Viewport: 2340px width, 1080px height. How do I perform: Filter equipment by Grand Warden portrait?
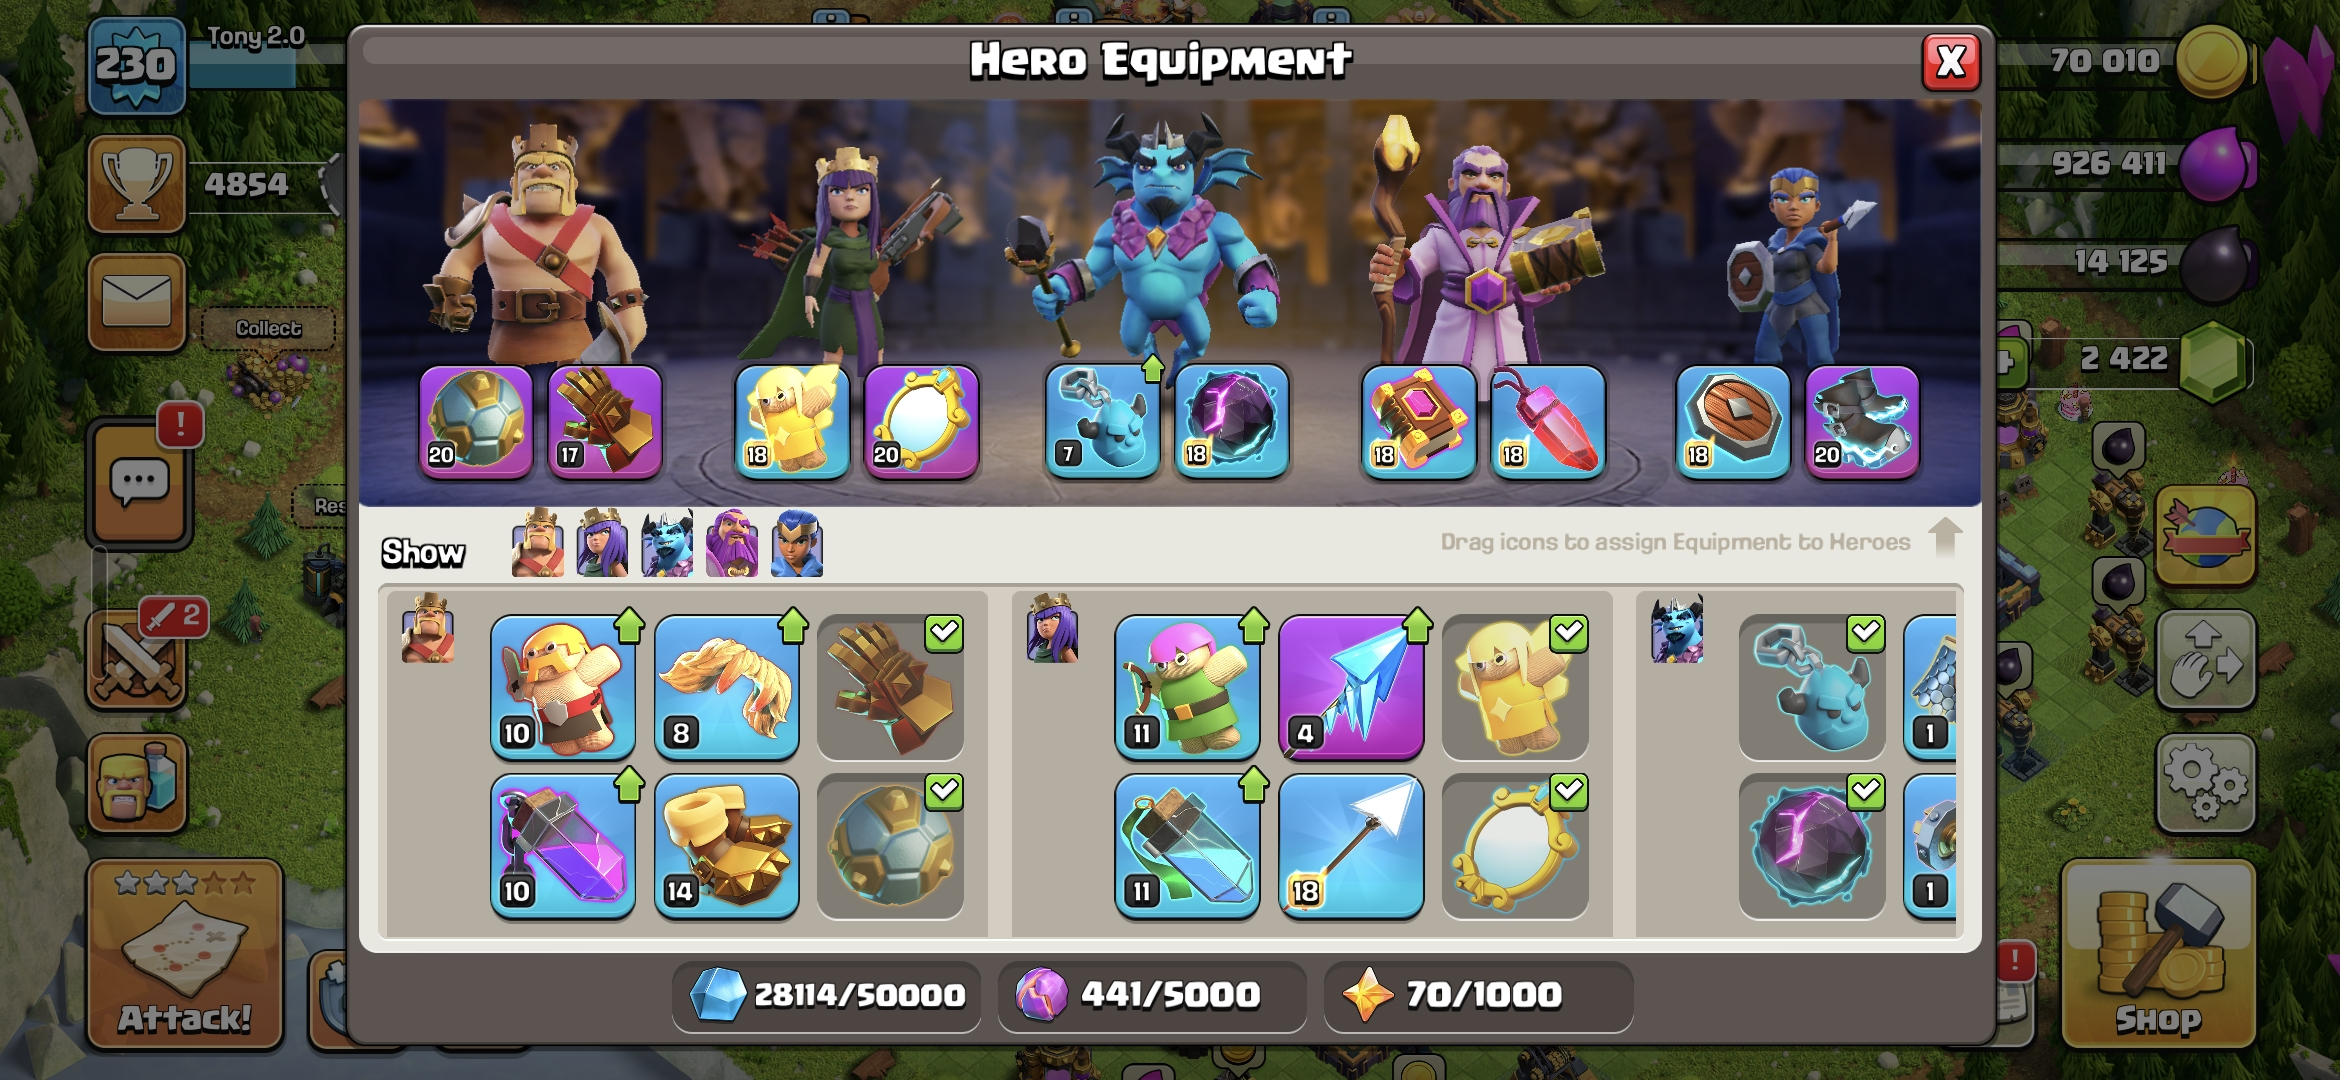[x=732, y=543]
